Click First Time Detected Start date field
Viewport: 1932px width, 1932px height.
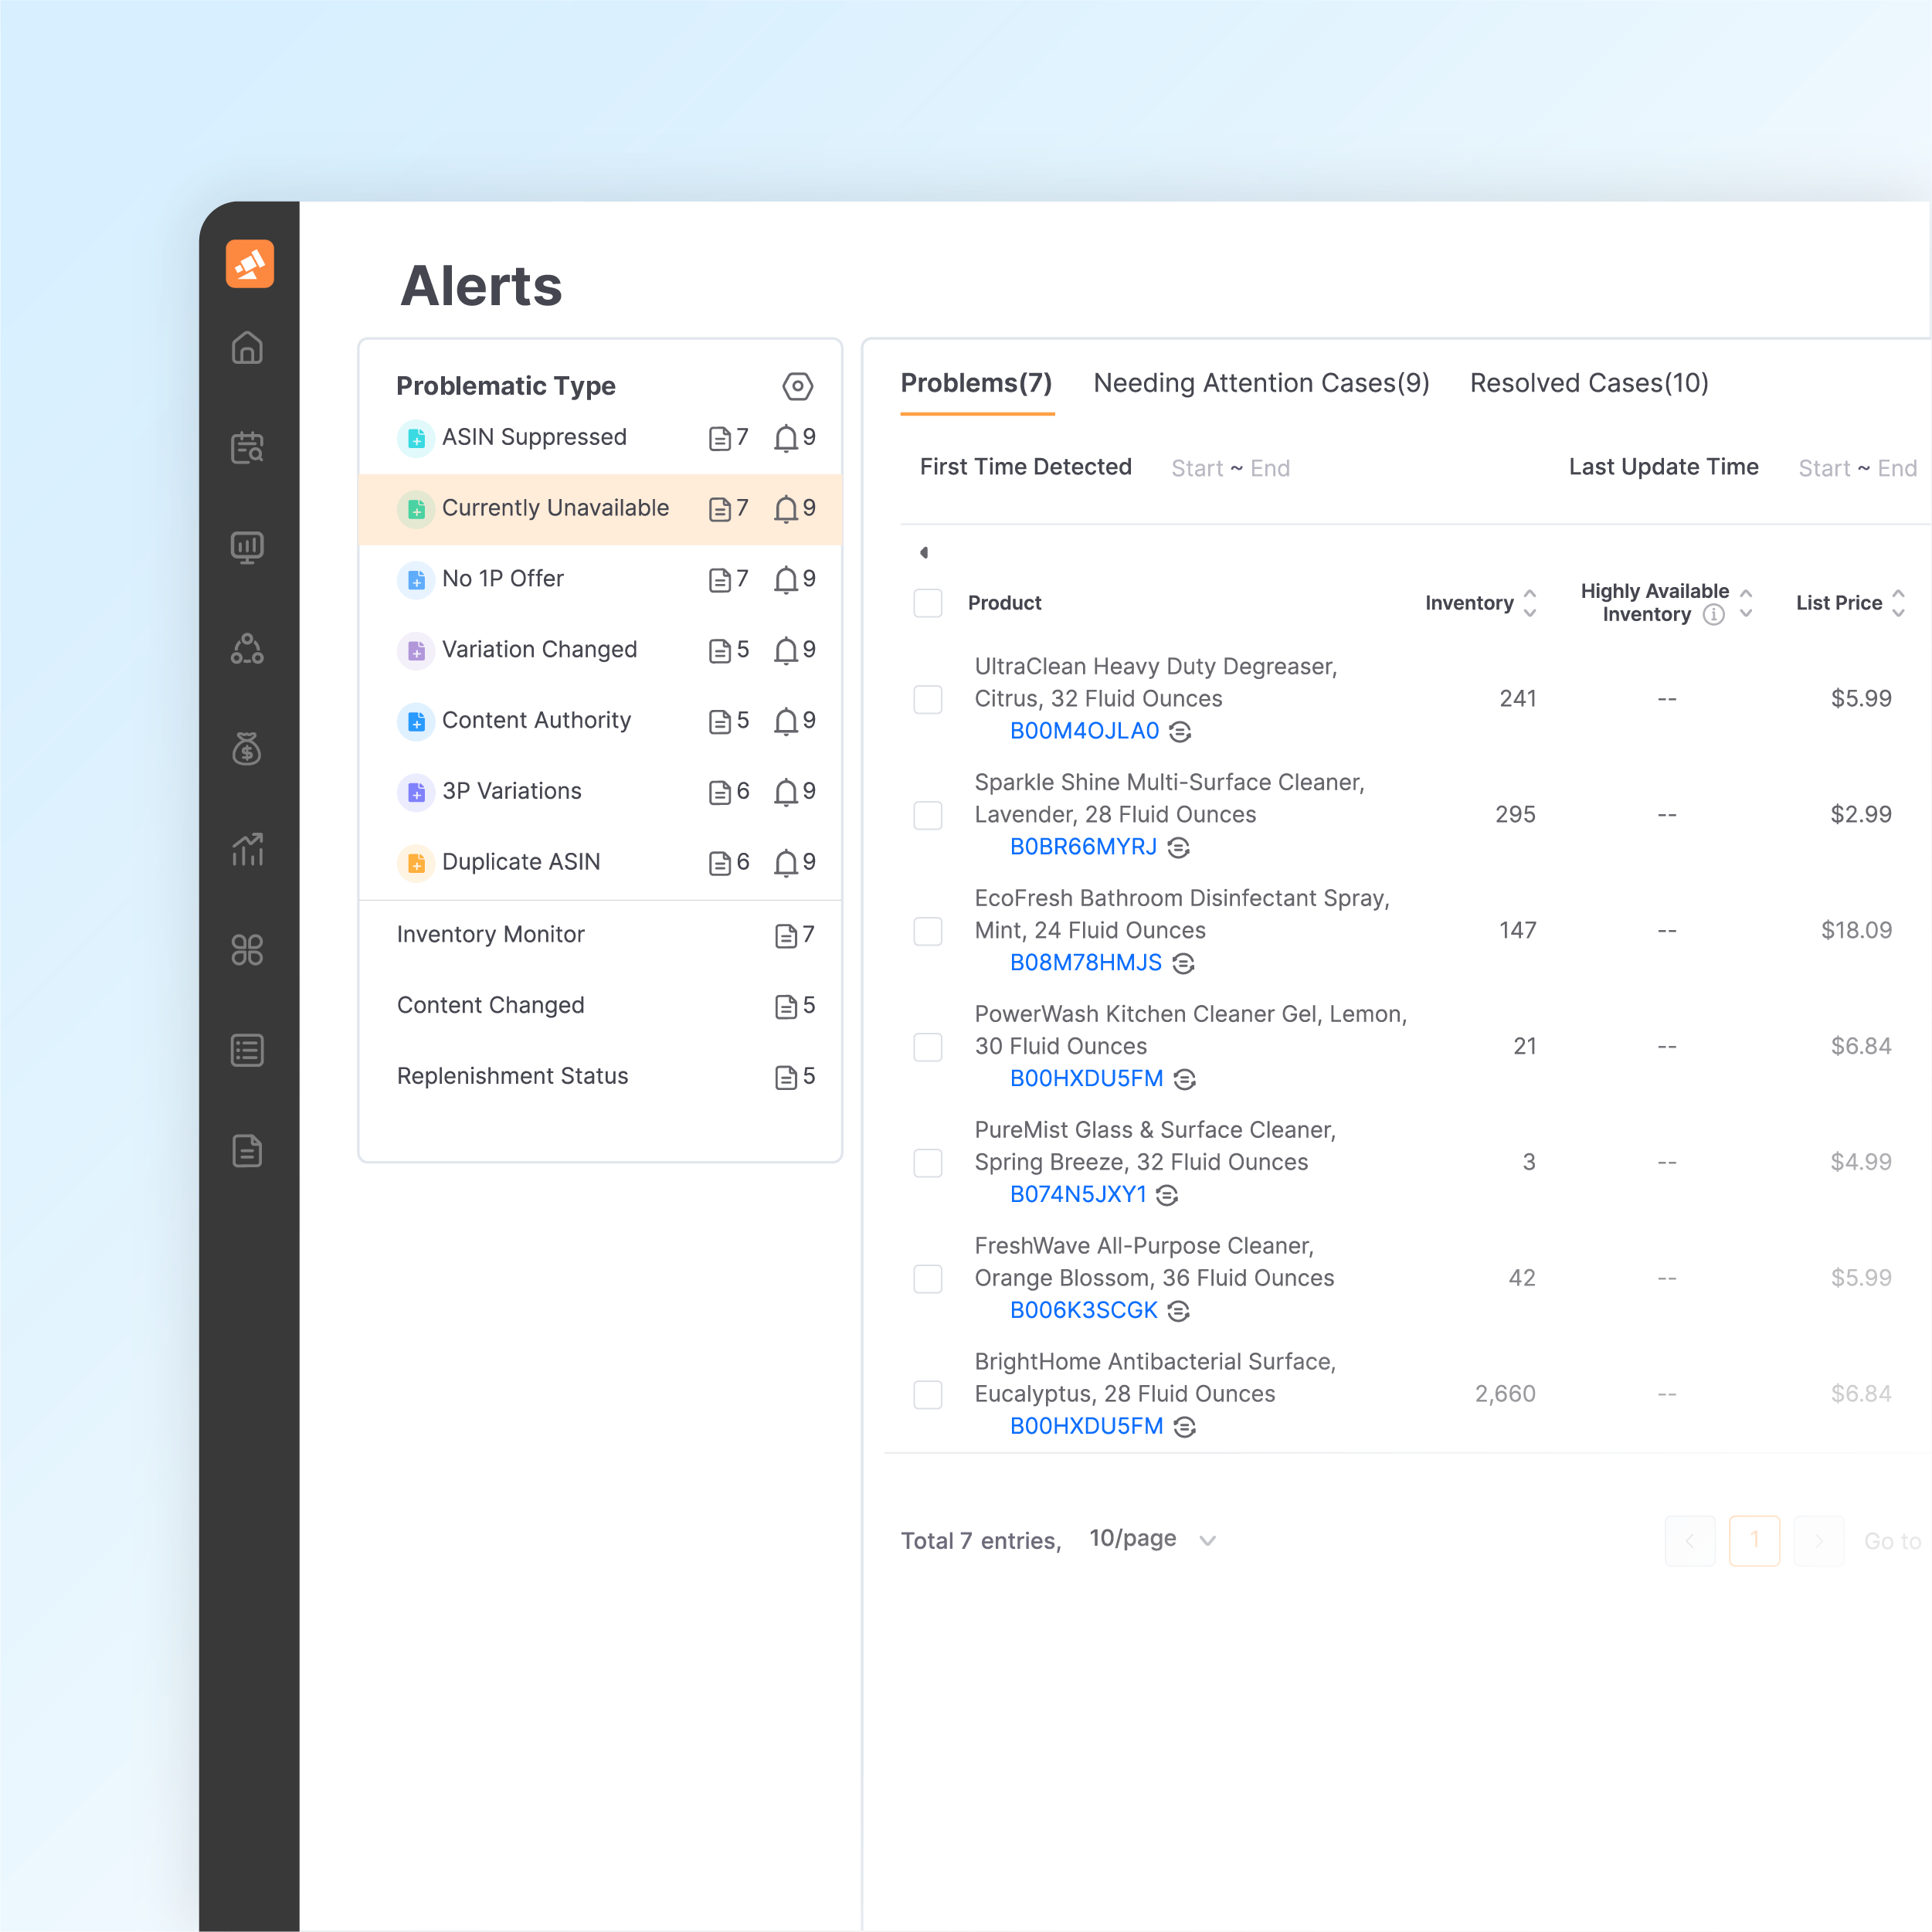pos(1197,468)
